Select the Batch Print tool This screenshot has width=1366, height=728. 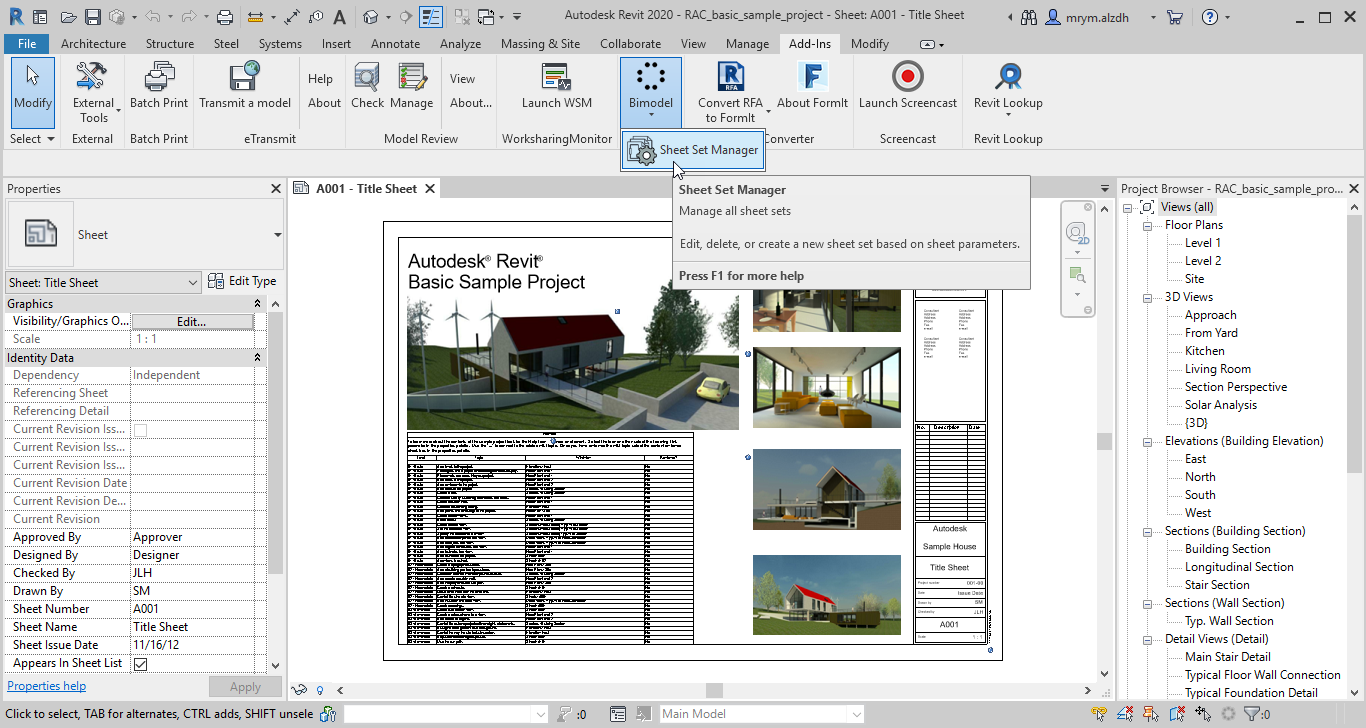click(x=158, y=86)
